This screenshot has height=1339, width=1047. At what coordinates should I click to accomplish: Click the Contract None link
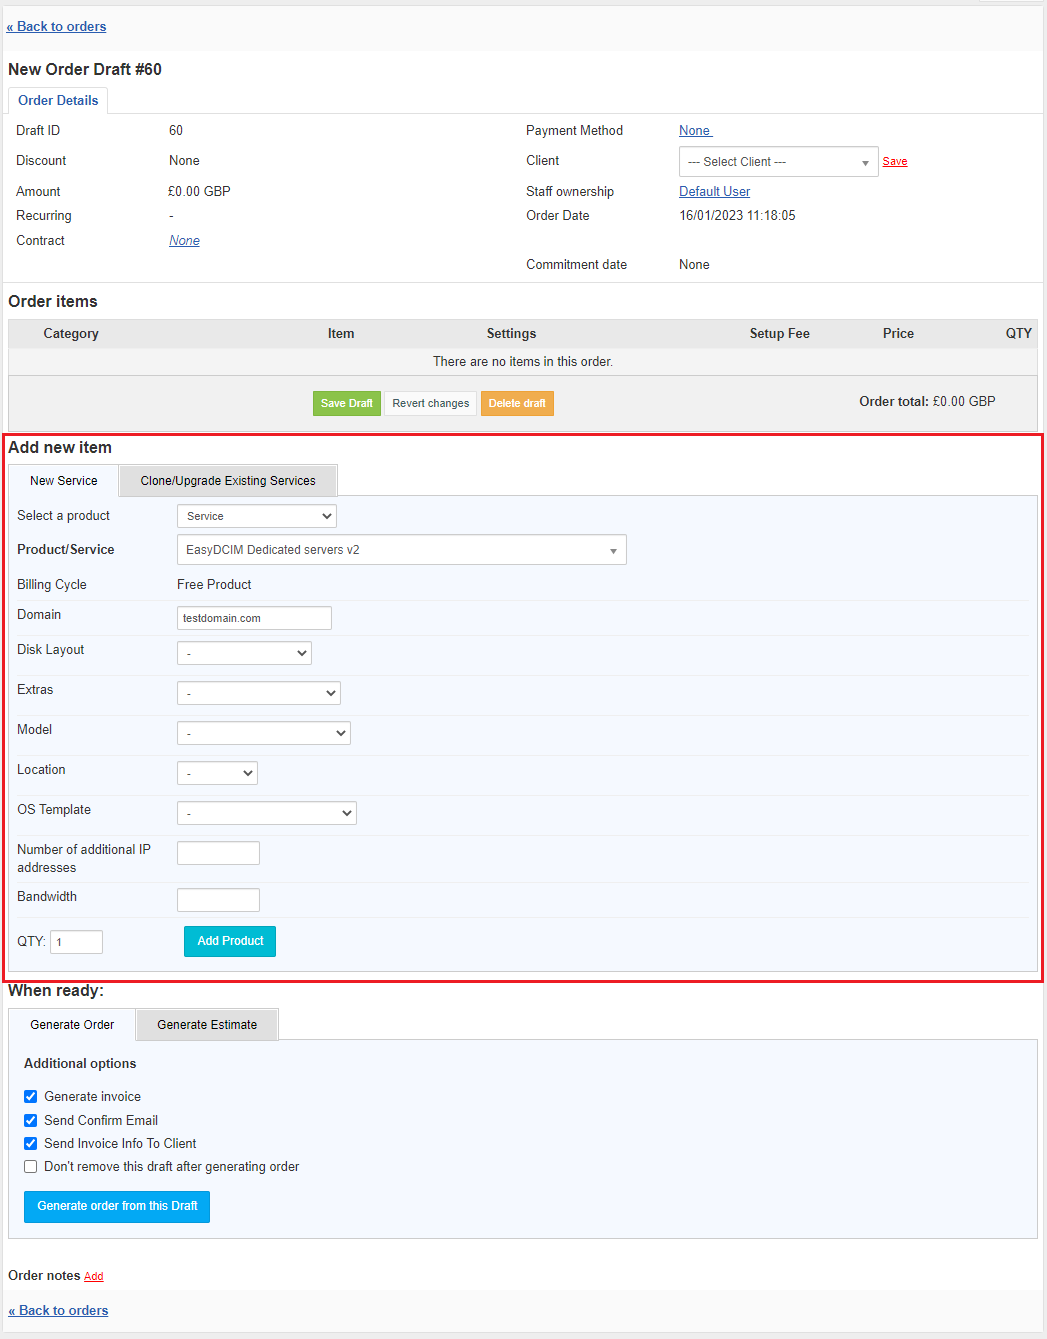coord(184,241)
